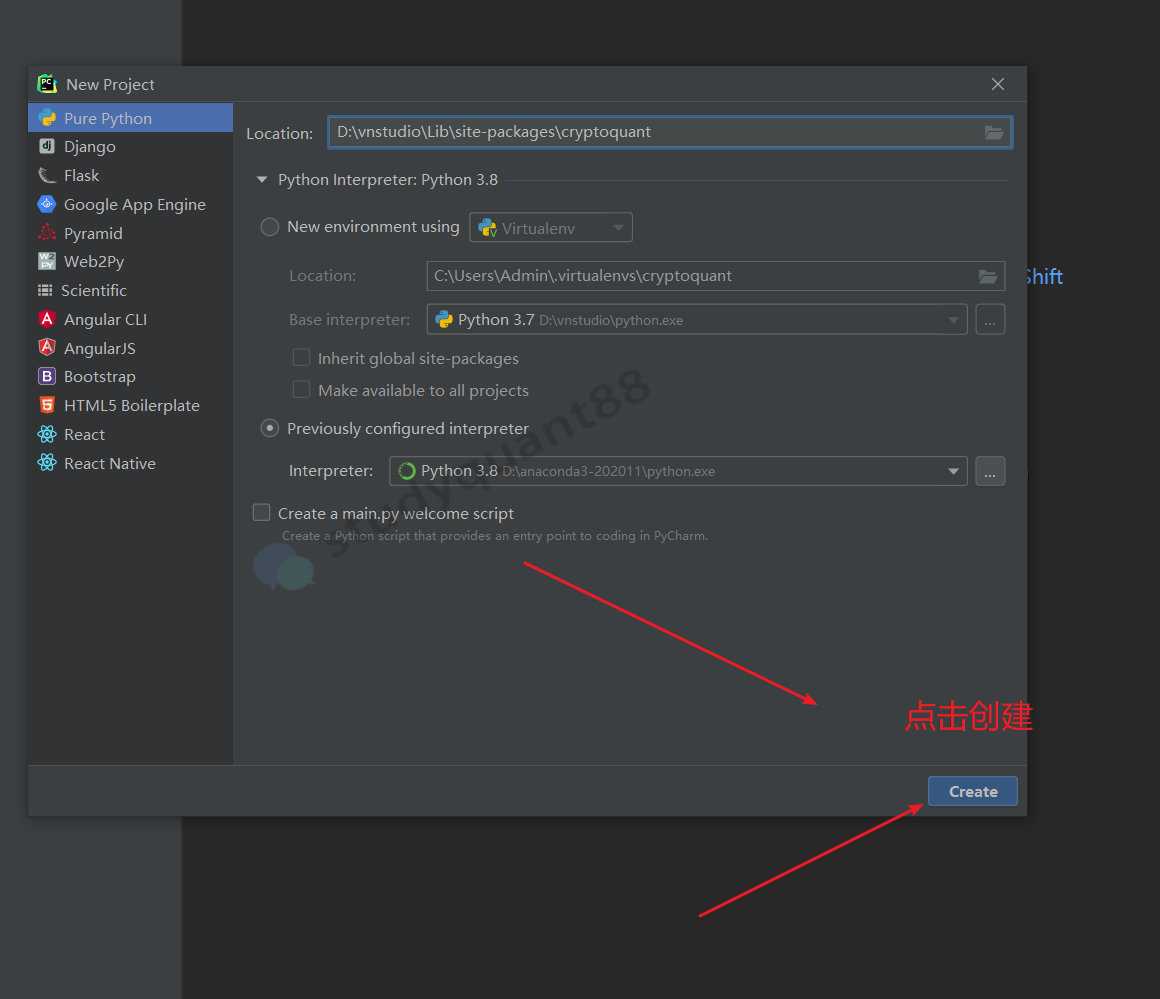Choose the Pyramid framework icon
The width and height of the screenshot is (1160, 999).
pyautogui.click(x=47, y=233)
